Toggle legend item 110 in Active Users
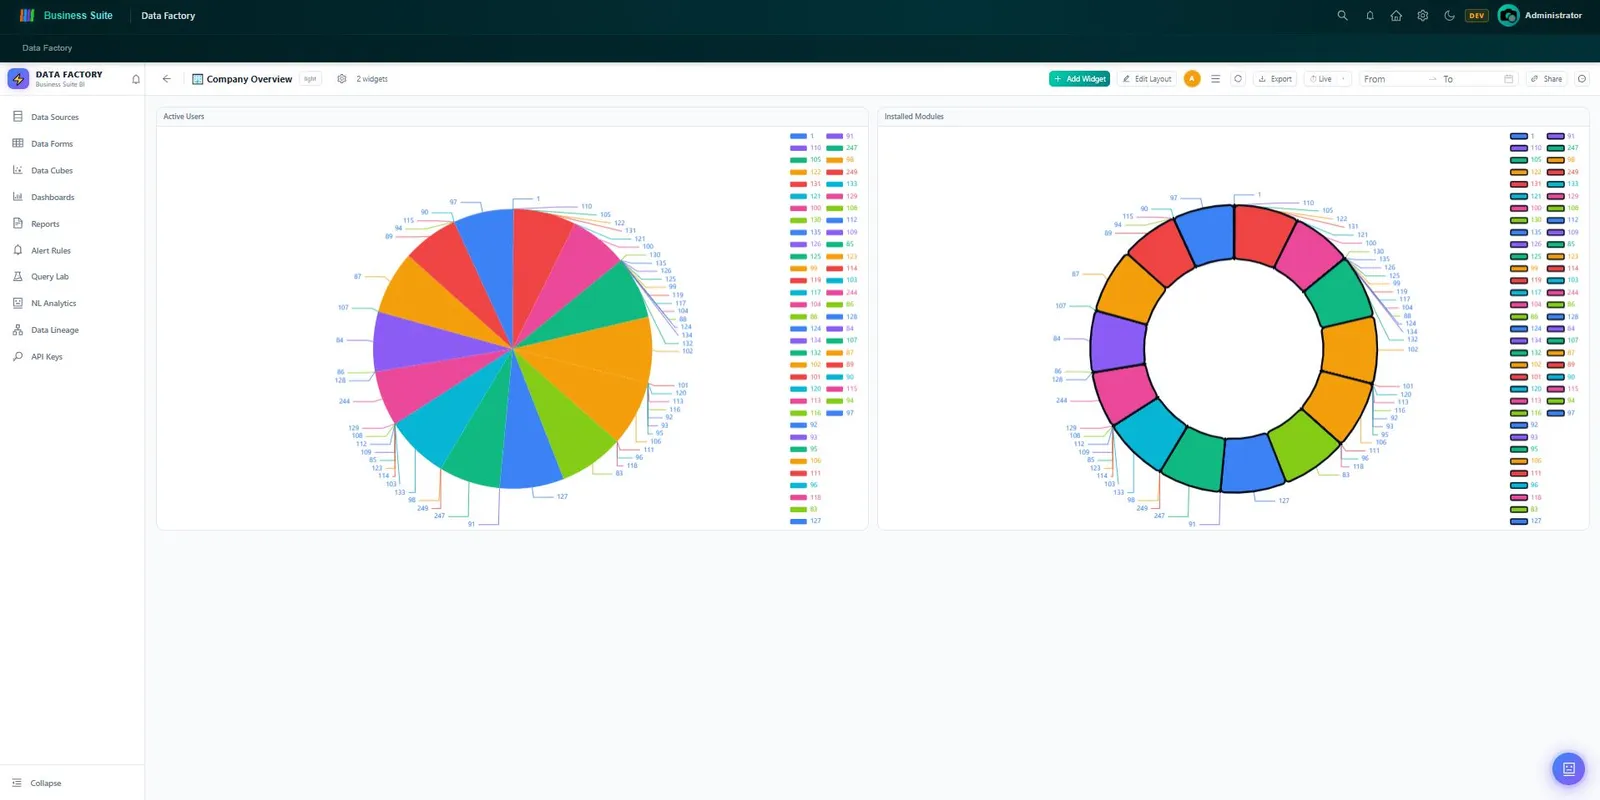 [805, 148]
